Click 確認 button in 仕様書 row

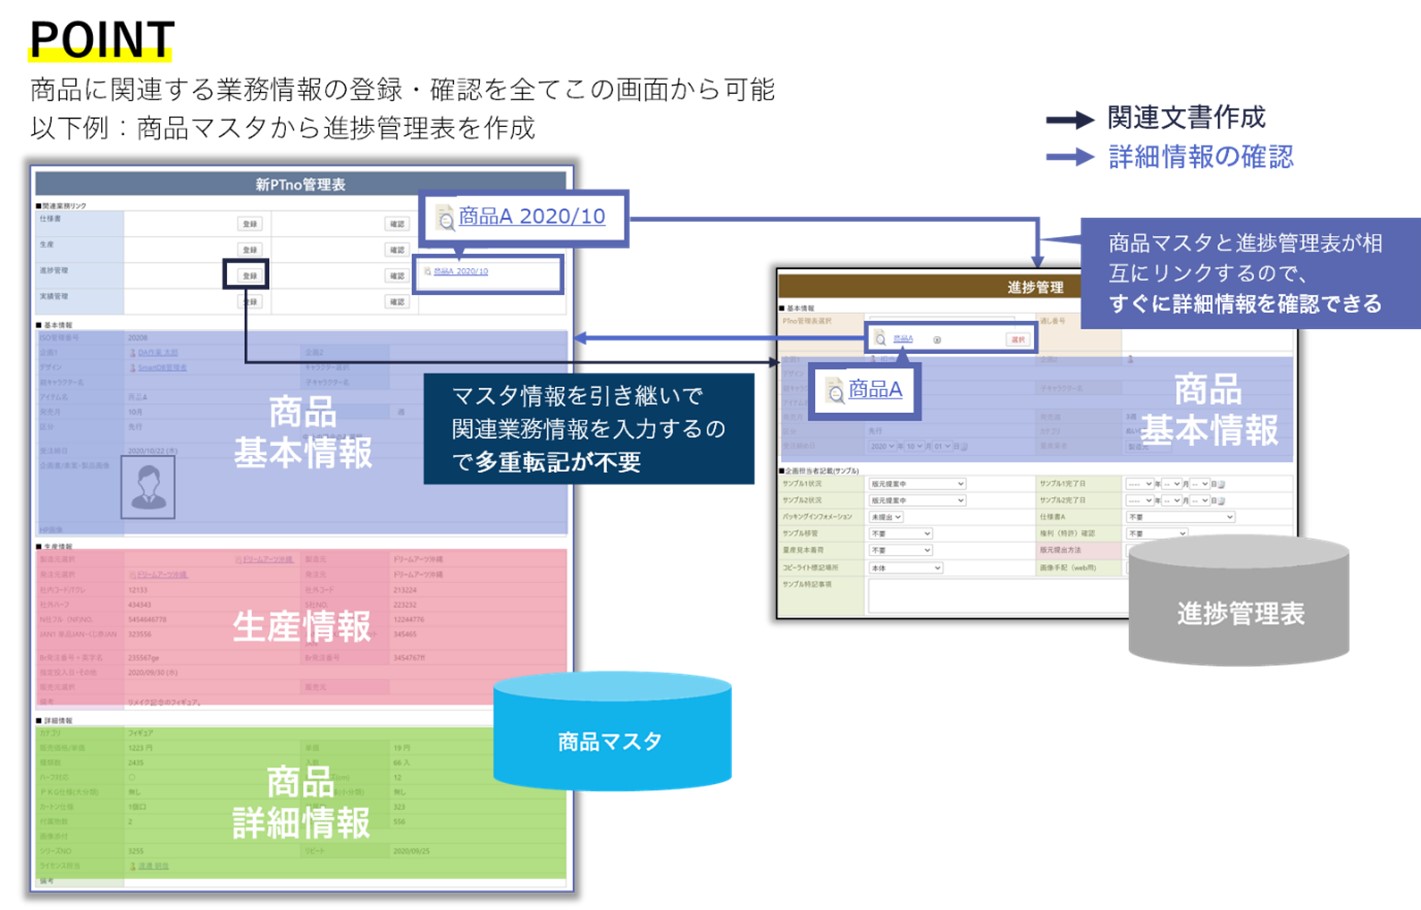(x=397, y=224)
